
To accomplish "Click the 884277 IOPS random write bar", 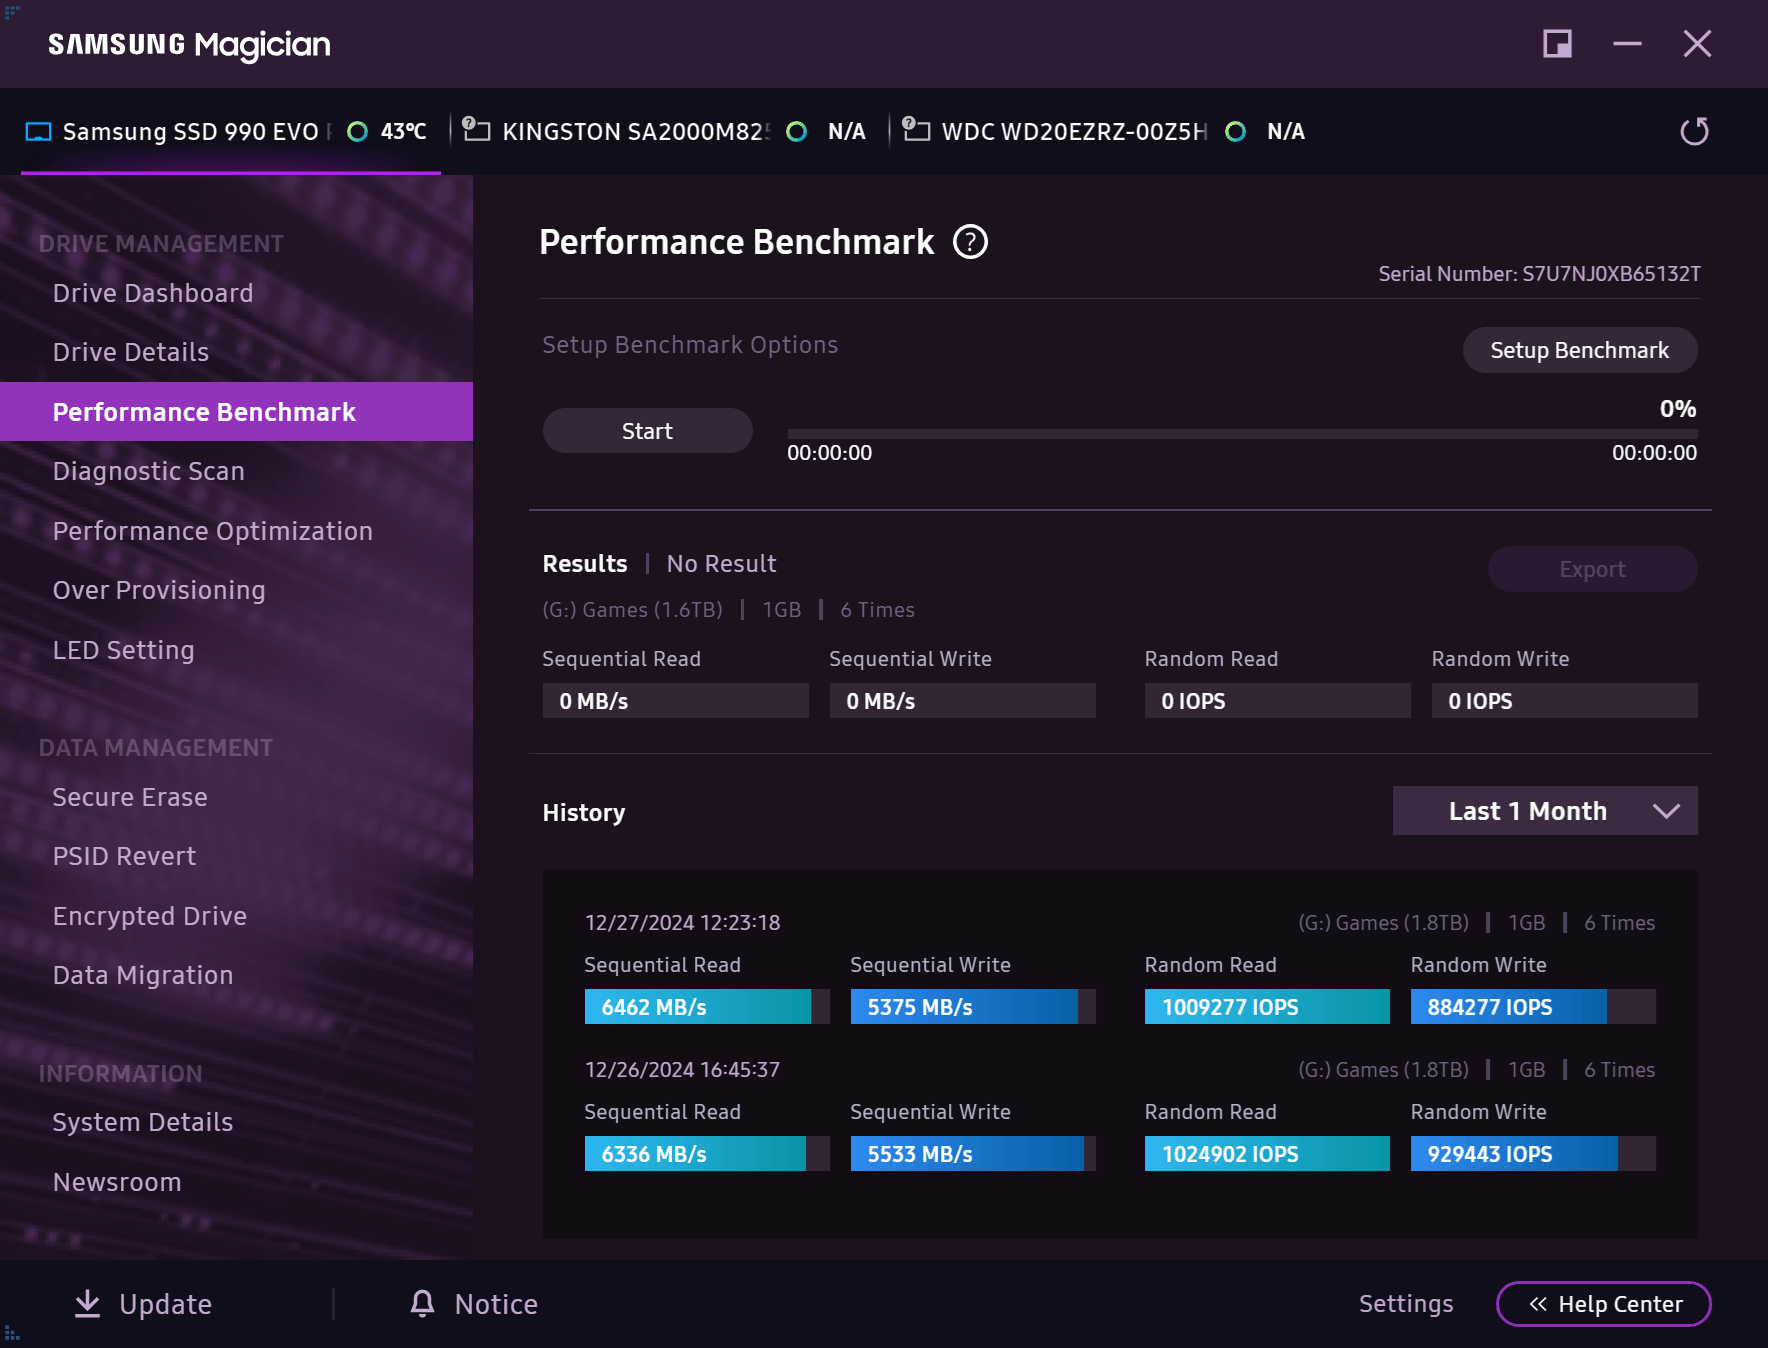I will (x=1533, y=1006).
